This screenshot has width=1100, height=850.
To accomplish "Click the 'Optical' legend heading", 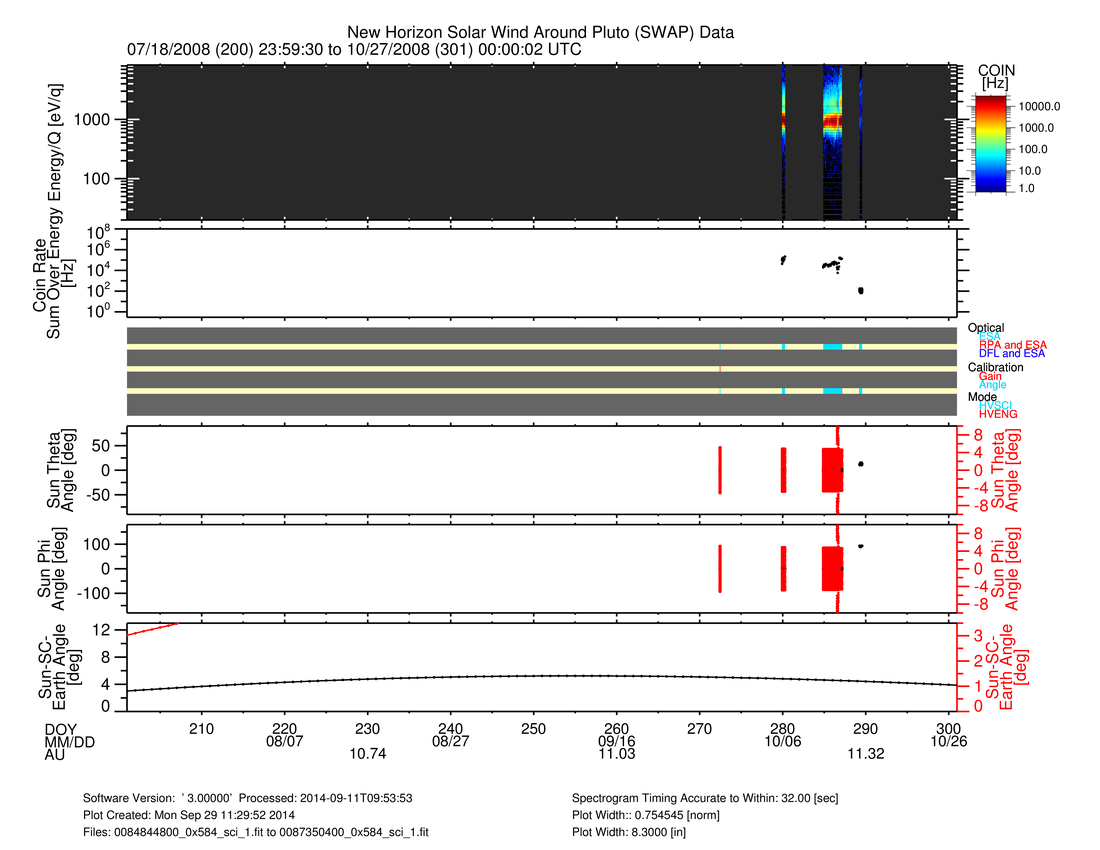I will coord(985,328).
